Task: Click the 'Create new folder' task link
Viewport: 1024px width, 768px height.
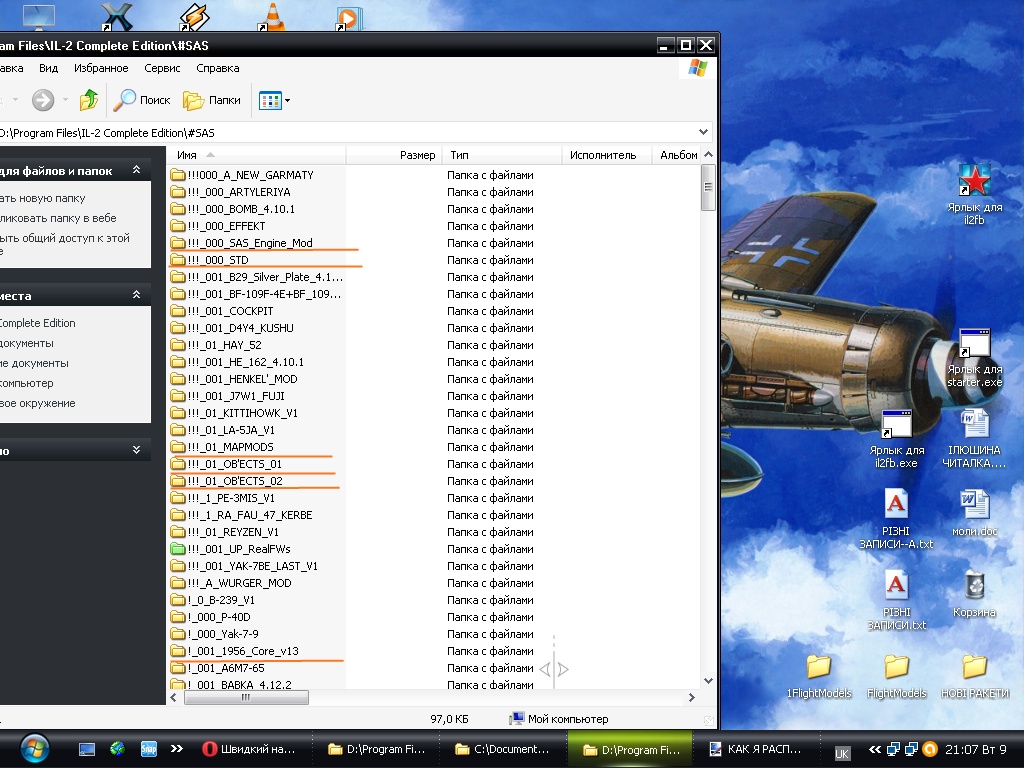Action: (x=43, y=198)
